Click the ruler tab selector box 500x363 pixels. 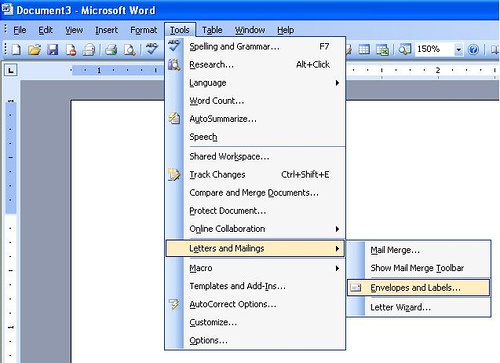11,70
